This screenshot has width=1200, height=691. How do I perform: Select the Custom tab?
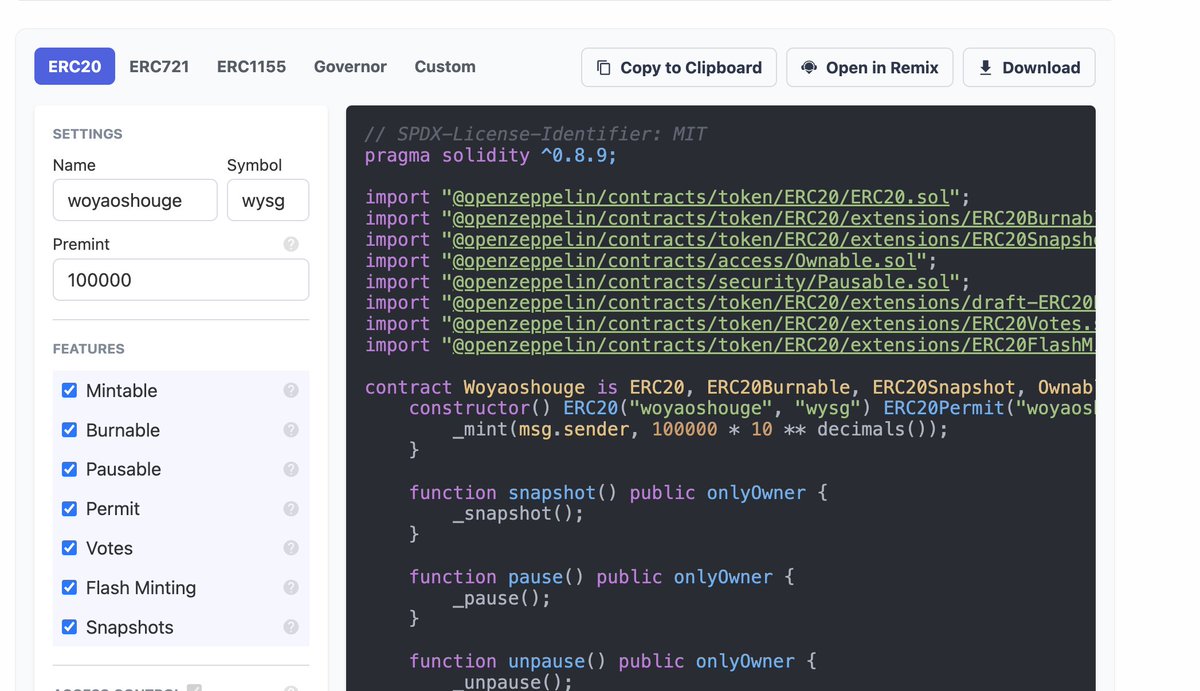pyautogui.click(x=445, y=66)
